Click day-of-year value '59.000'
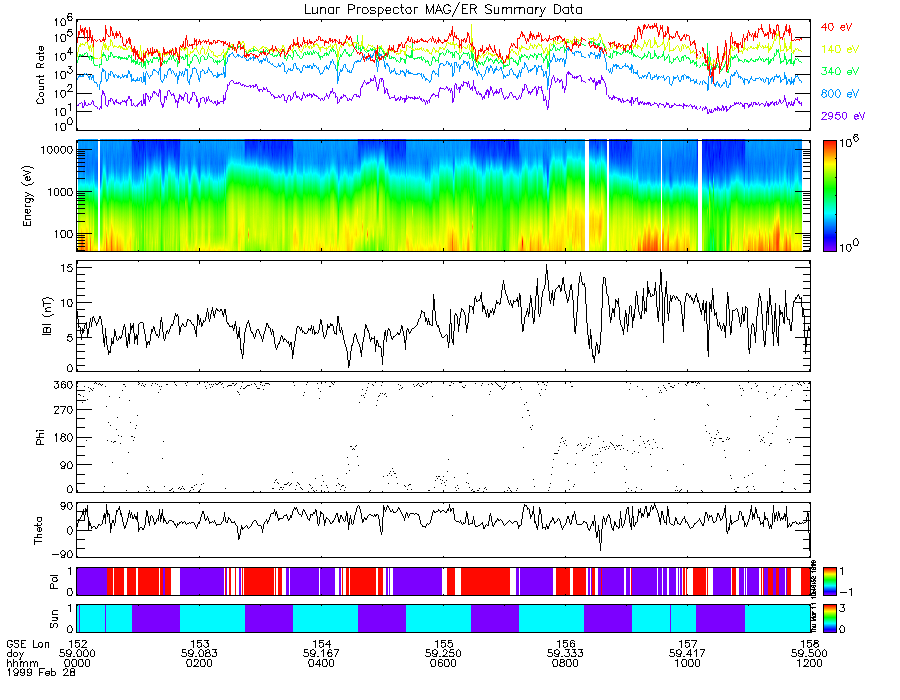The image size is (900, 700). point(77,654)
